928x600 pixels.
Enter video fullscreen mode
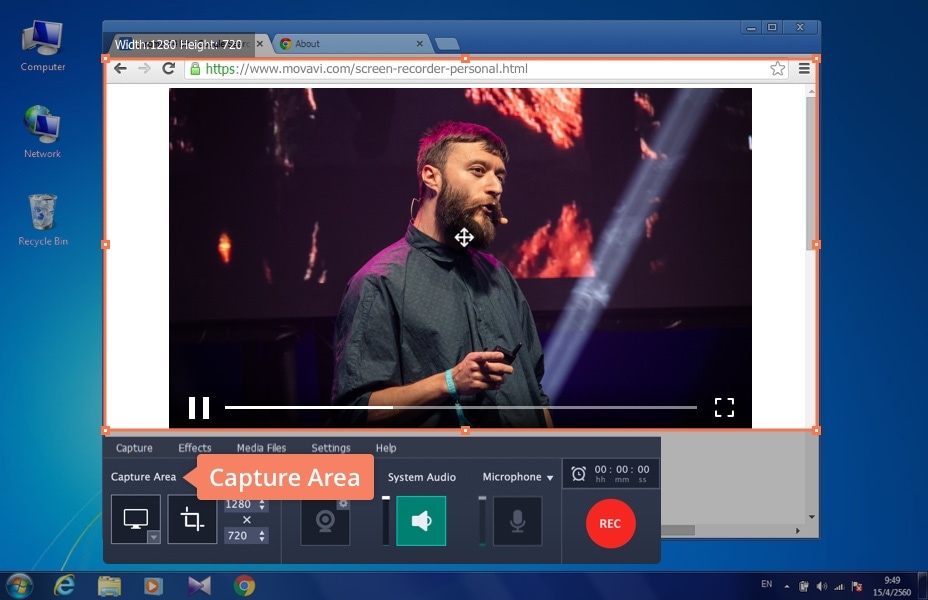point(724,407)
